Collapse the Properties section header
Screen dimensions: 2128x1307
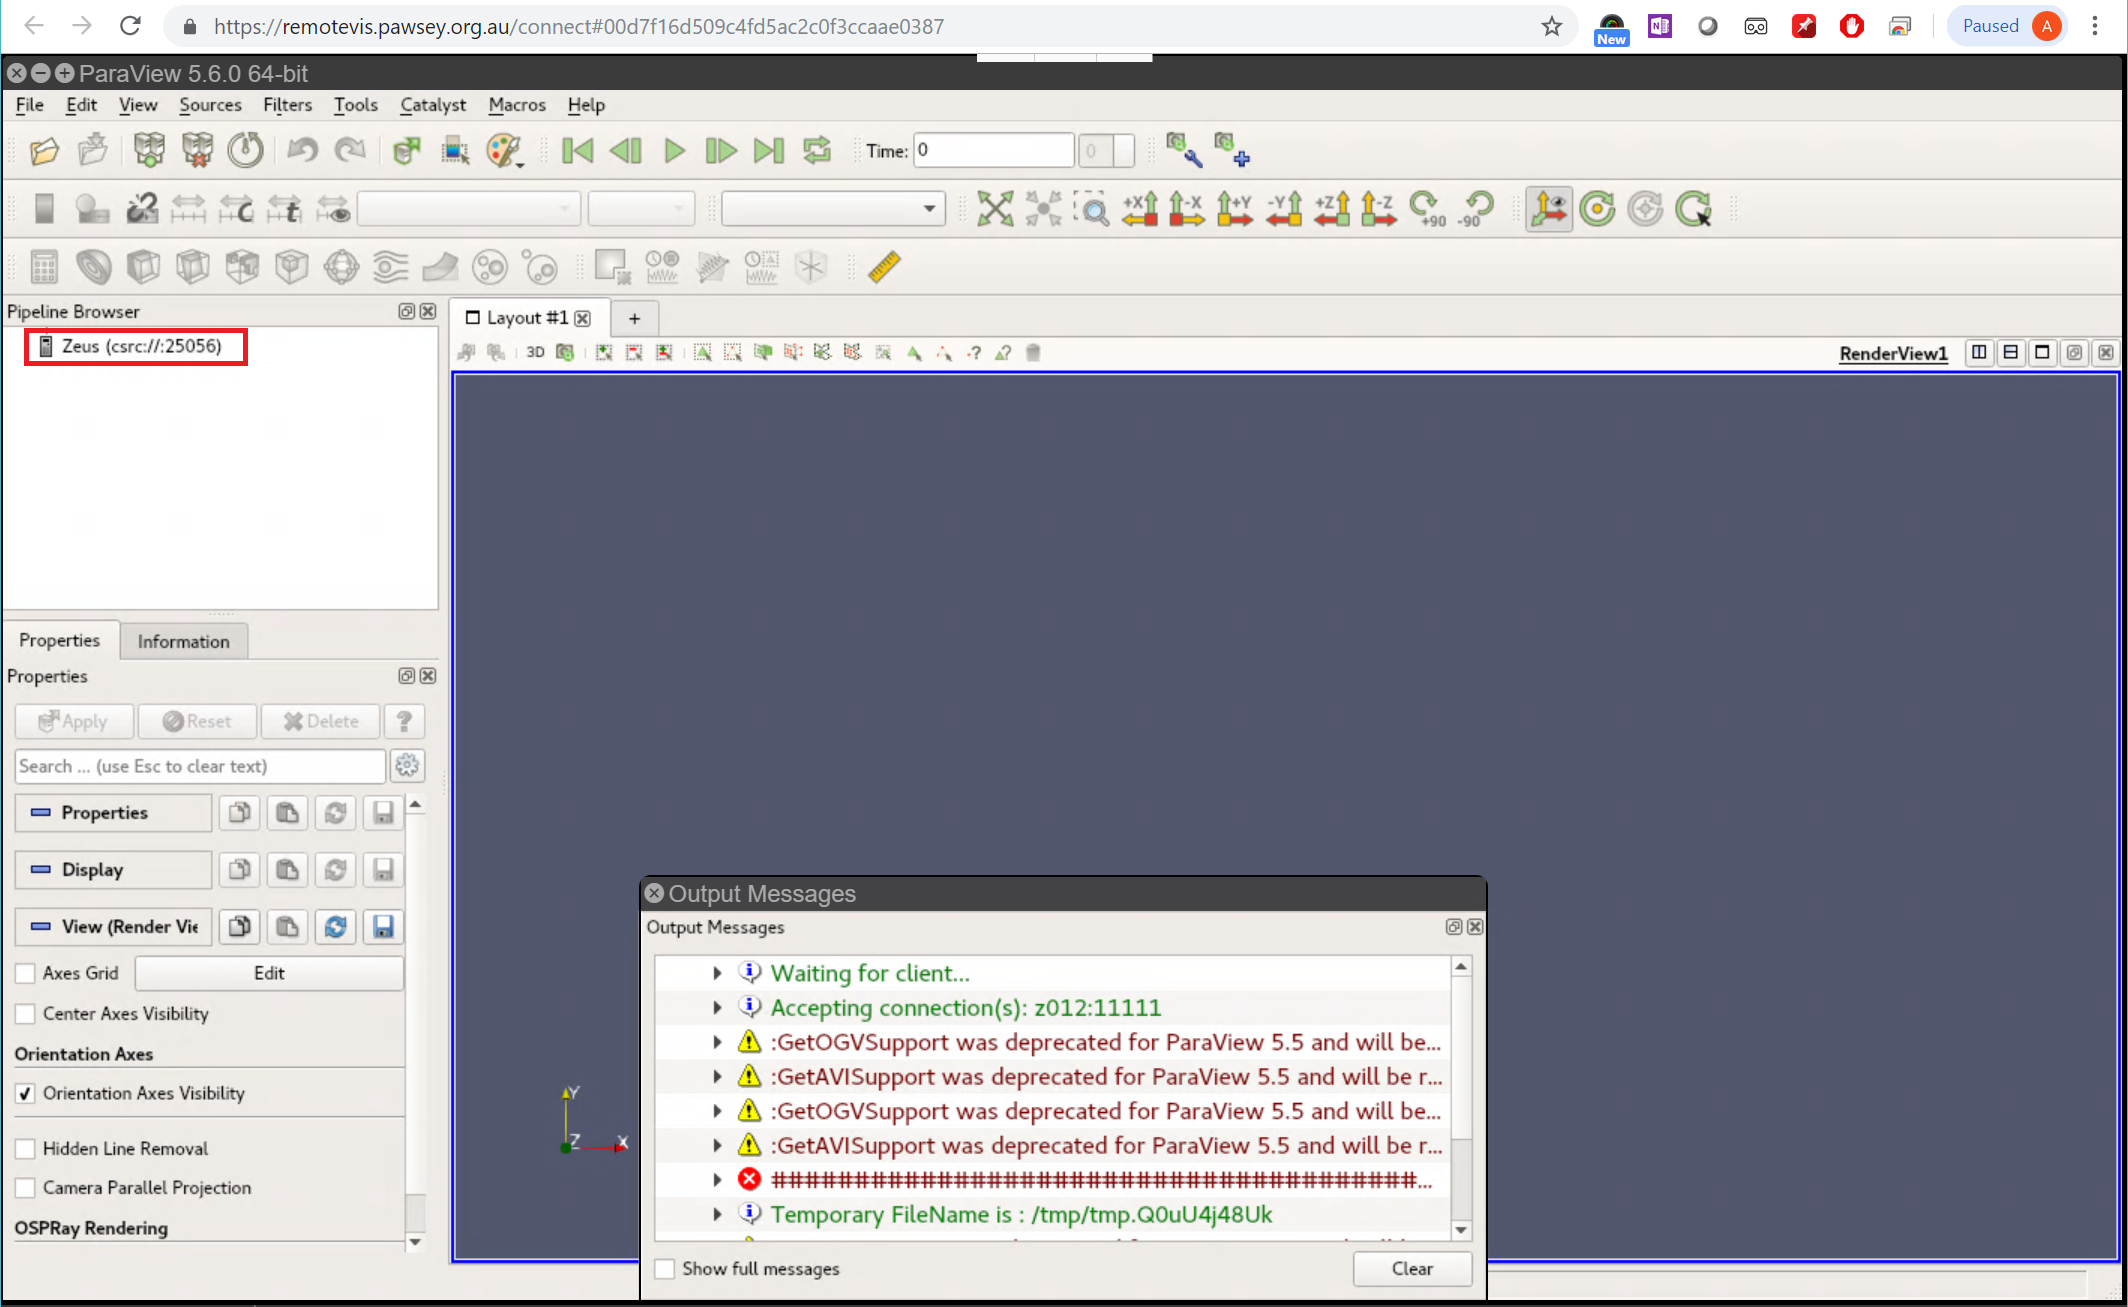coord(113,813)
